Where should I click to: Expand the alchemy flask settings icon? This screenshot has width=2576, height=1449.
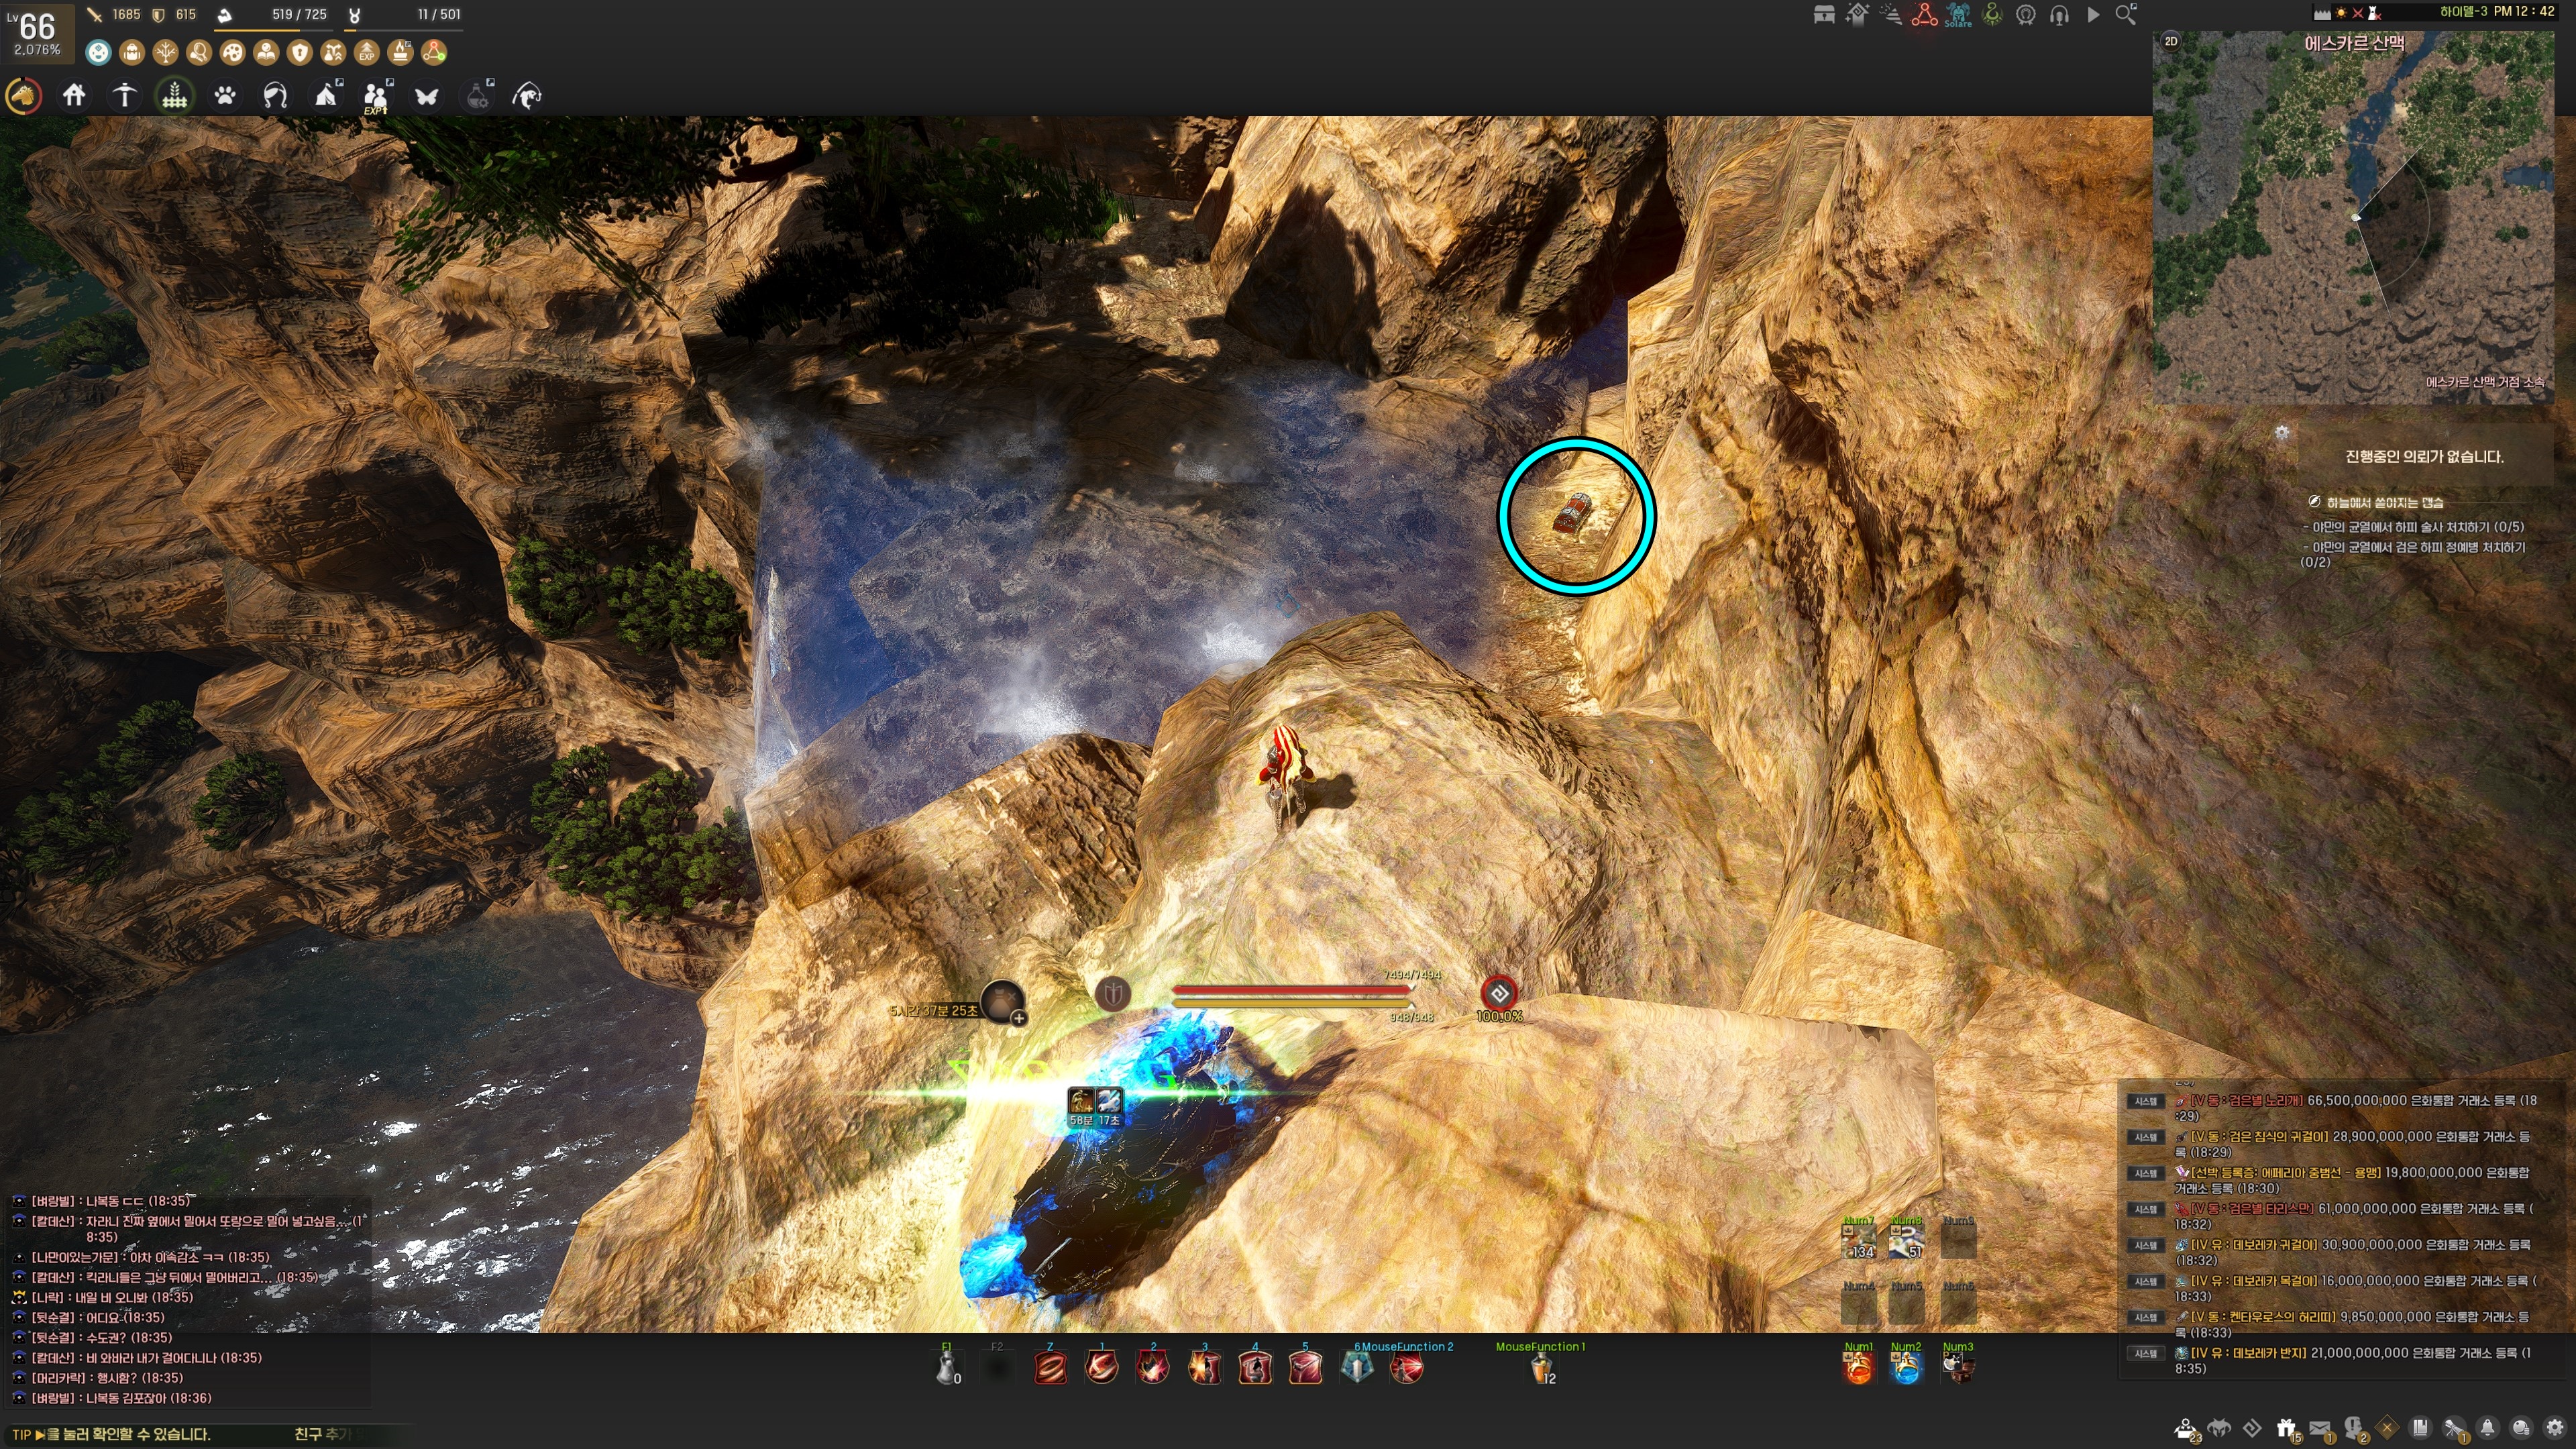coord(478,96)
